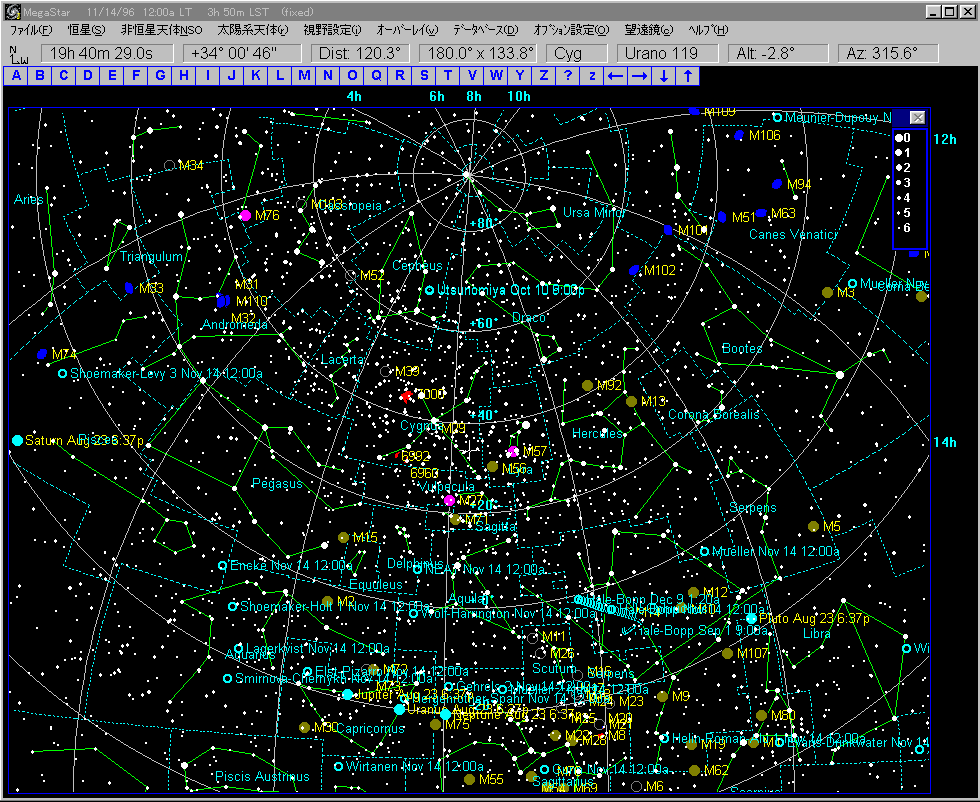Image resolution: width=980 pixels, height=802 pixels.
Task: Click the MegaStar galaxy title bar icon
Action: click(12, 11)
